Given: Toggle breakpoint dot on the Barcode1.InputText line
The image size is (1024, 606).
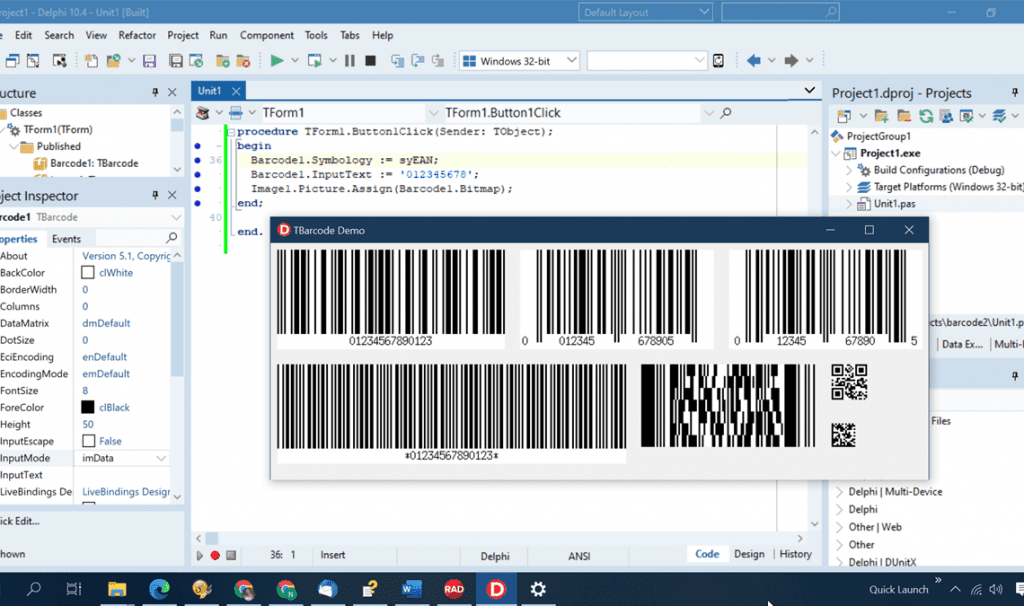Looking at the screenshot, I should (197, 174).
